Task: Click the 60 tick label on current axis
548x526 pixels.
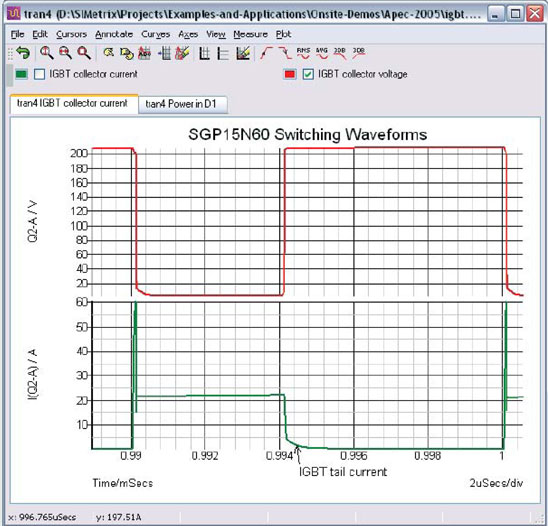Action: coord(82,302)
